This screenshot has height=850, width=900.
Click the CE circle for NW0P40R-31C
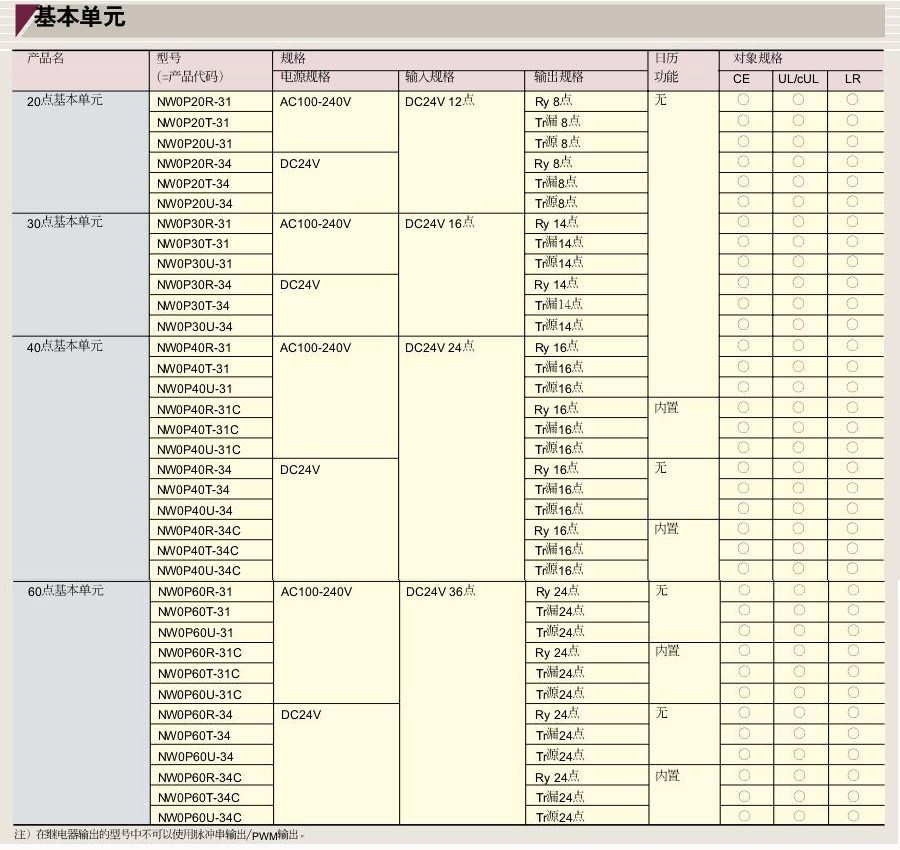[x=743, y=407]
